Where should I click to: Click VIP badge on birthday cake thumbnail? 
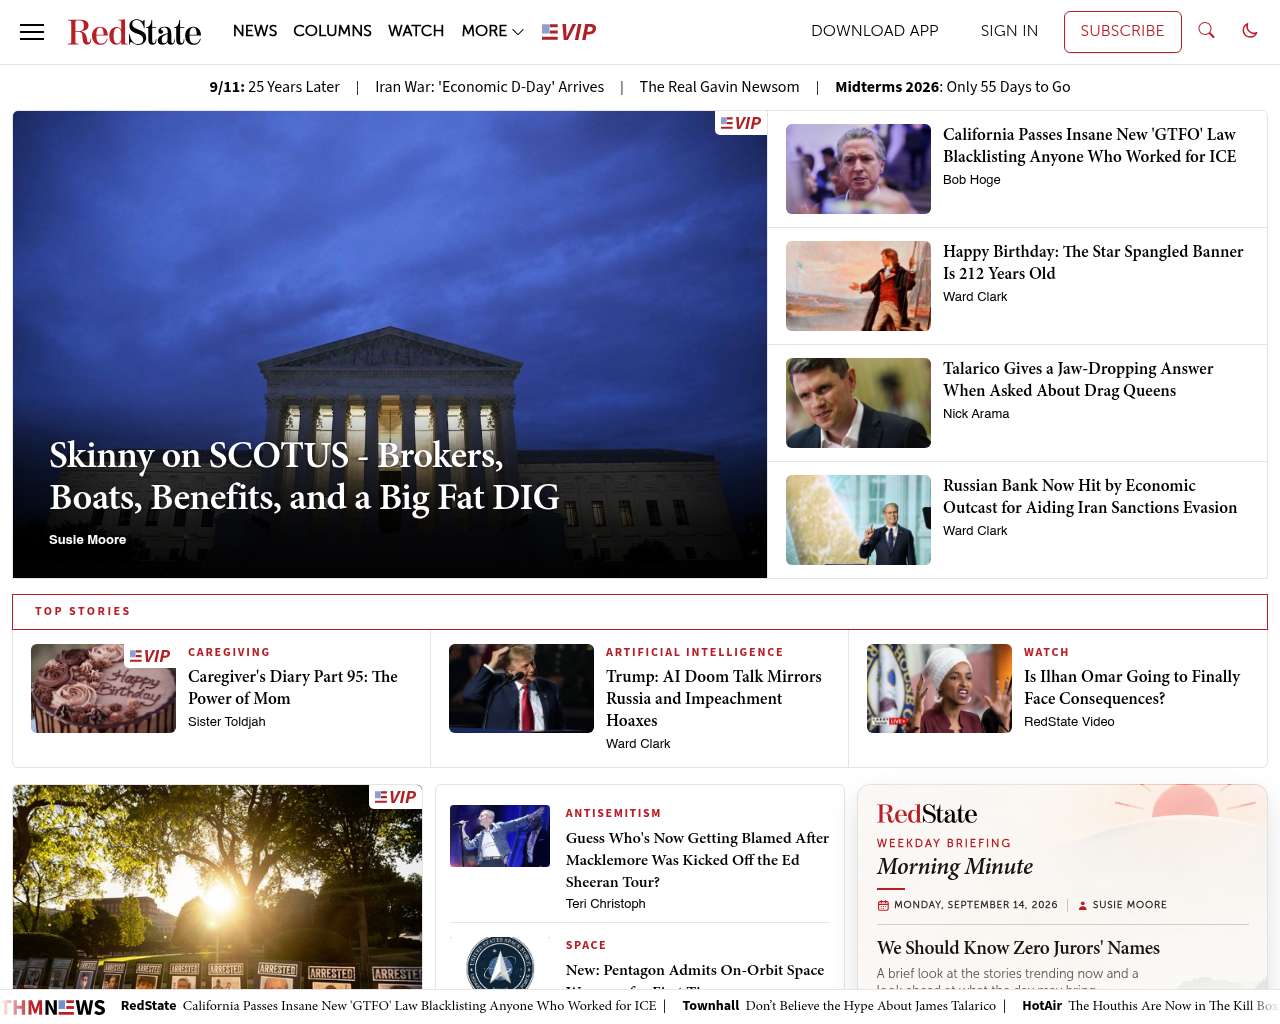point(150,656)
